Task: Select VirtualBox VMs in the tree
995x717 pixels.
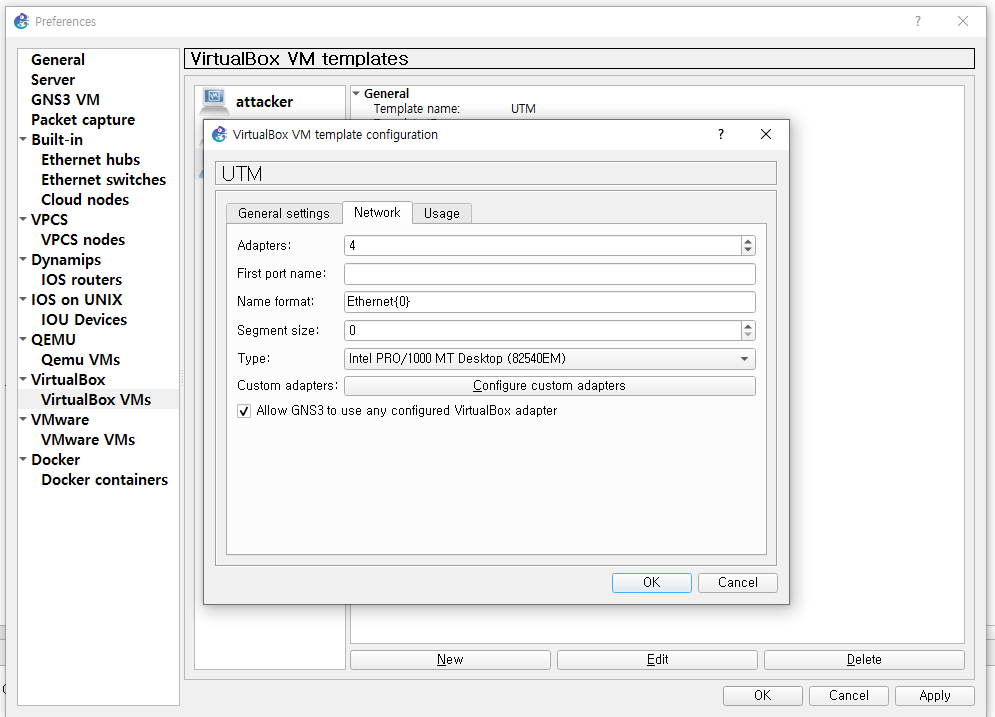Action: click(96, 400)
